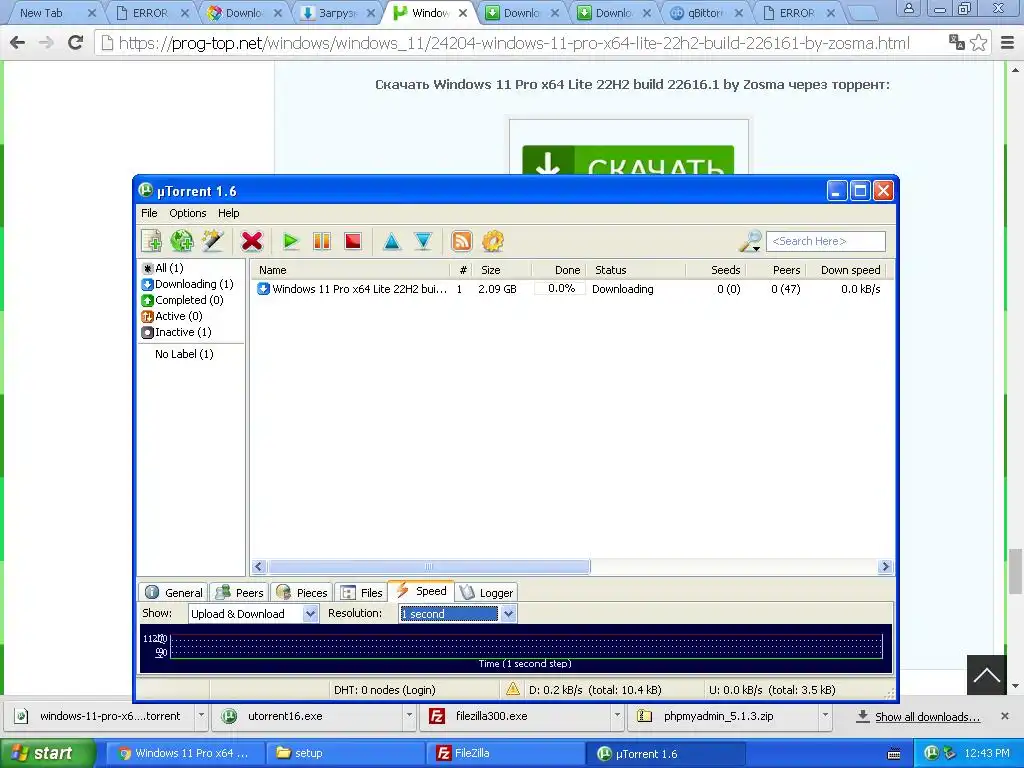Click the Add Torrent toolbar icon
Image resolution: width=1024 pixels, height=768 pixels.
(152, 241)
